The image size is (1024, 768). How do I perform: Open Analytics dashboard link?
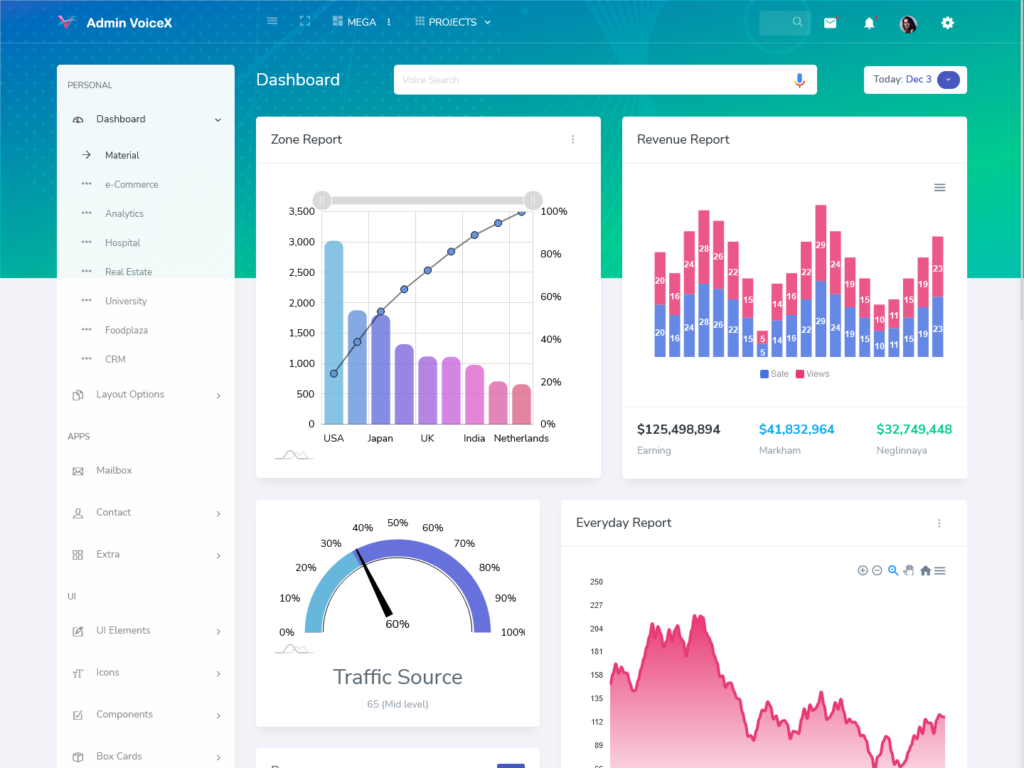click(124, 214)
